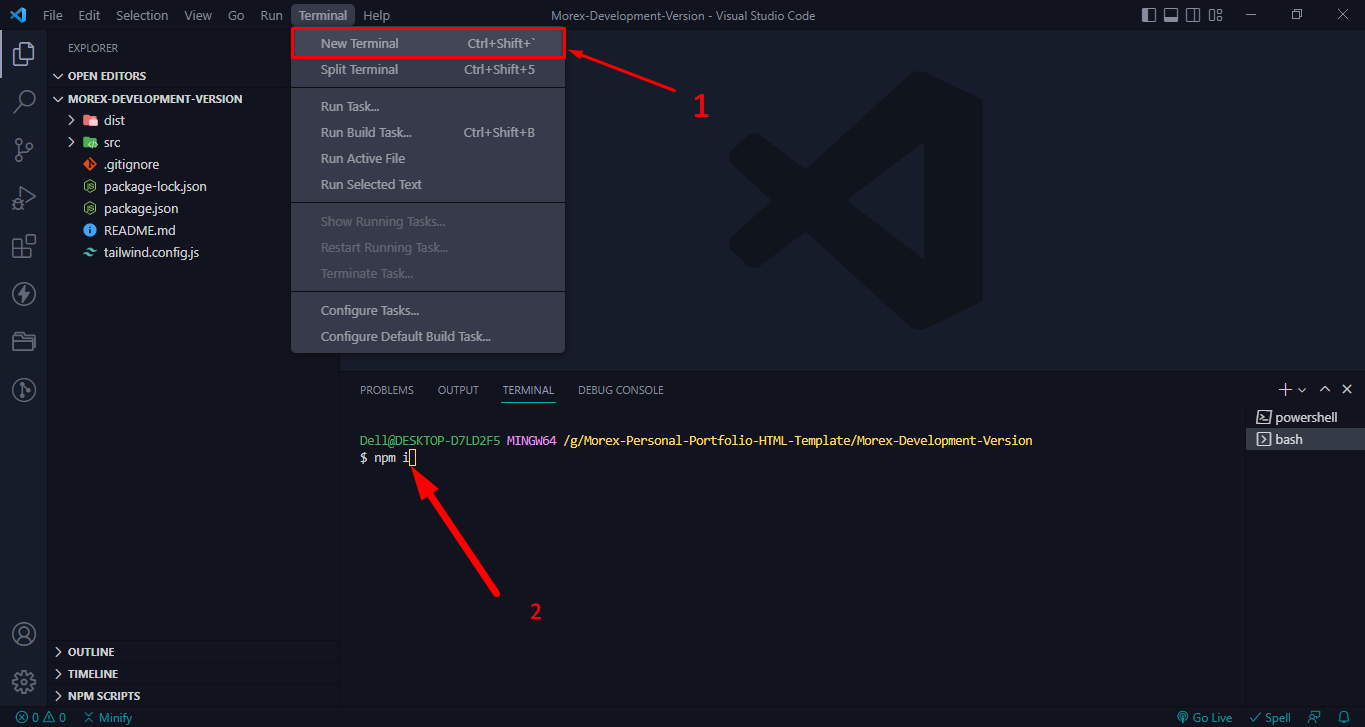Switch to the Problems tab
This screenshot has width=1365, height=727.
(x=387, y=390)
